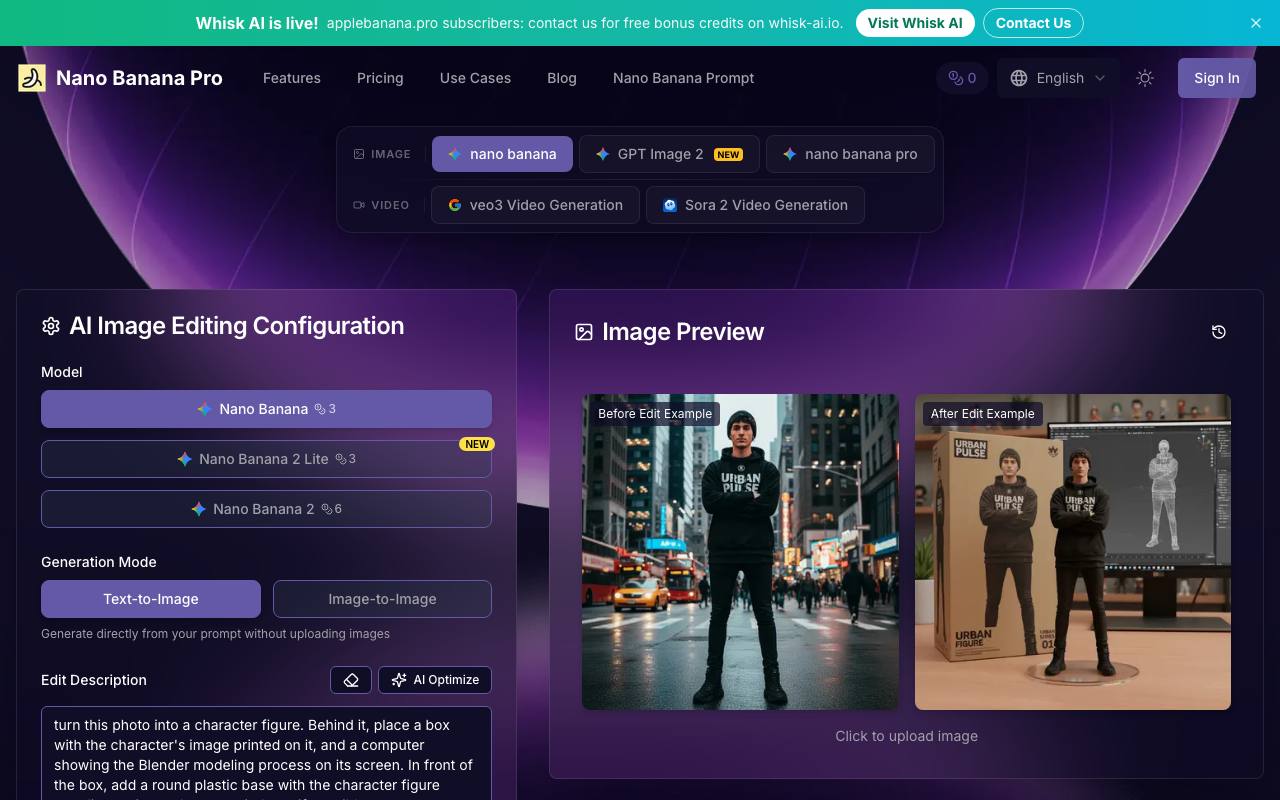The image size is (1280, 800).
Task: Select Image-to-Image generation mode
Action: [x=382, y=599]
